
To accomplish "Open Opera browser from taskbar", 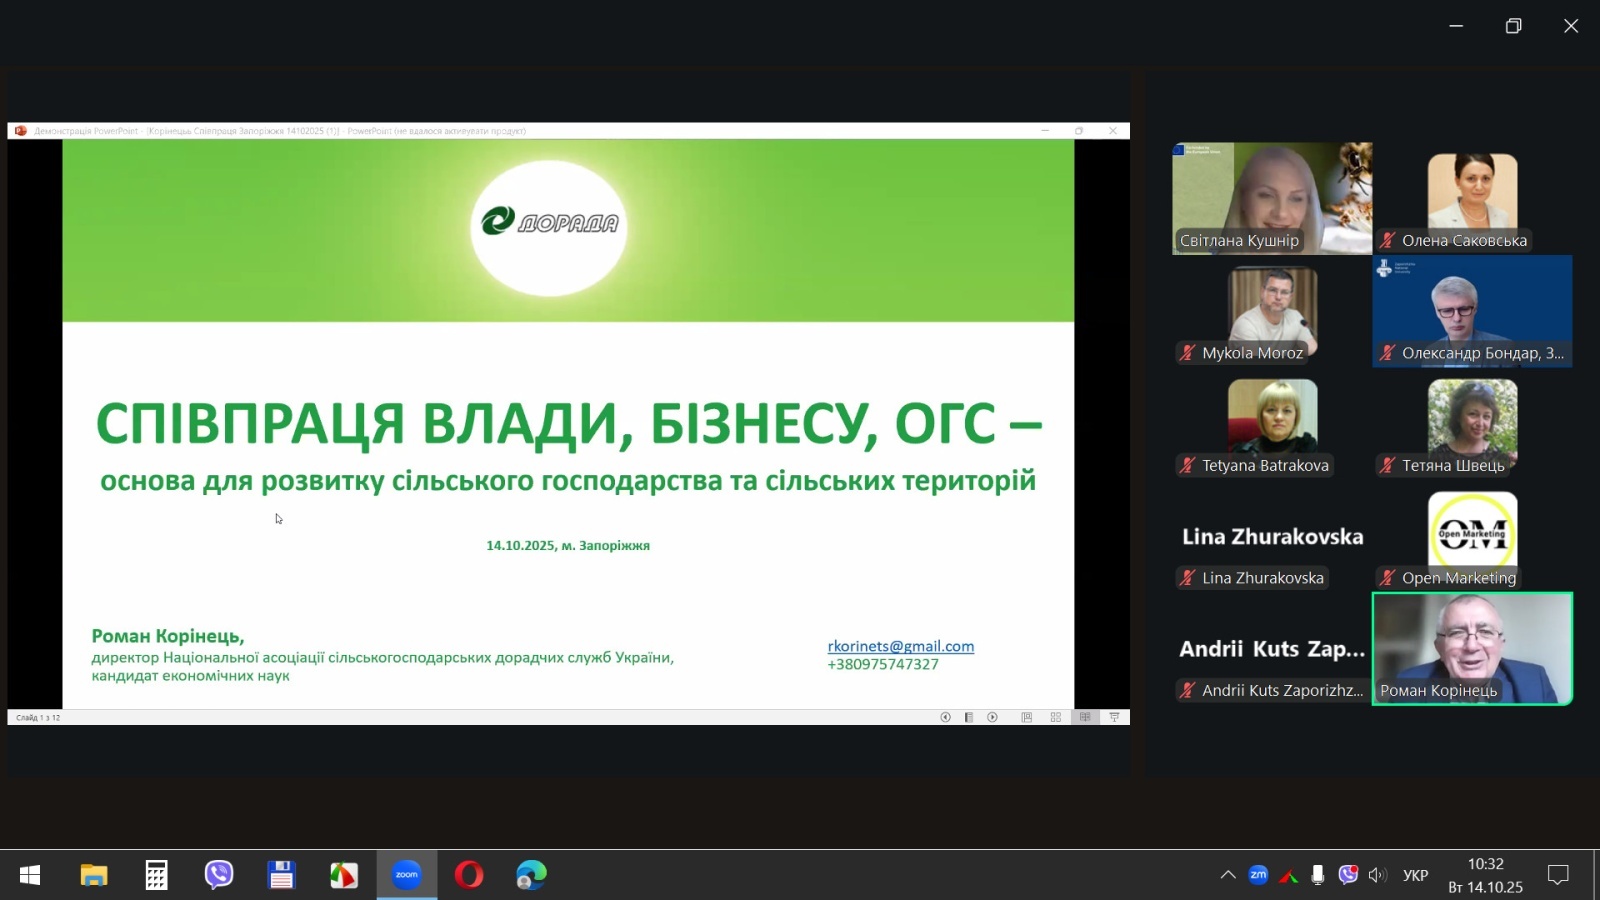I will click(468, 875).
